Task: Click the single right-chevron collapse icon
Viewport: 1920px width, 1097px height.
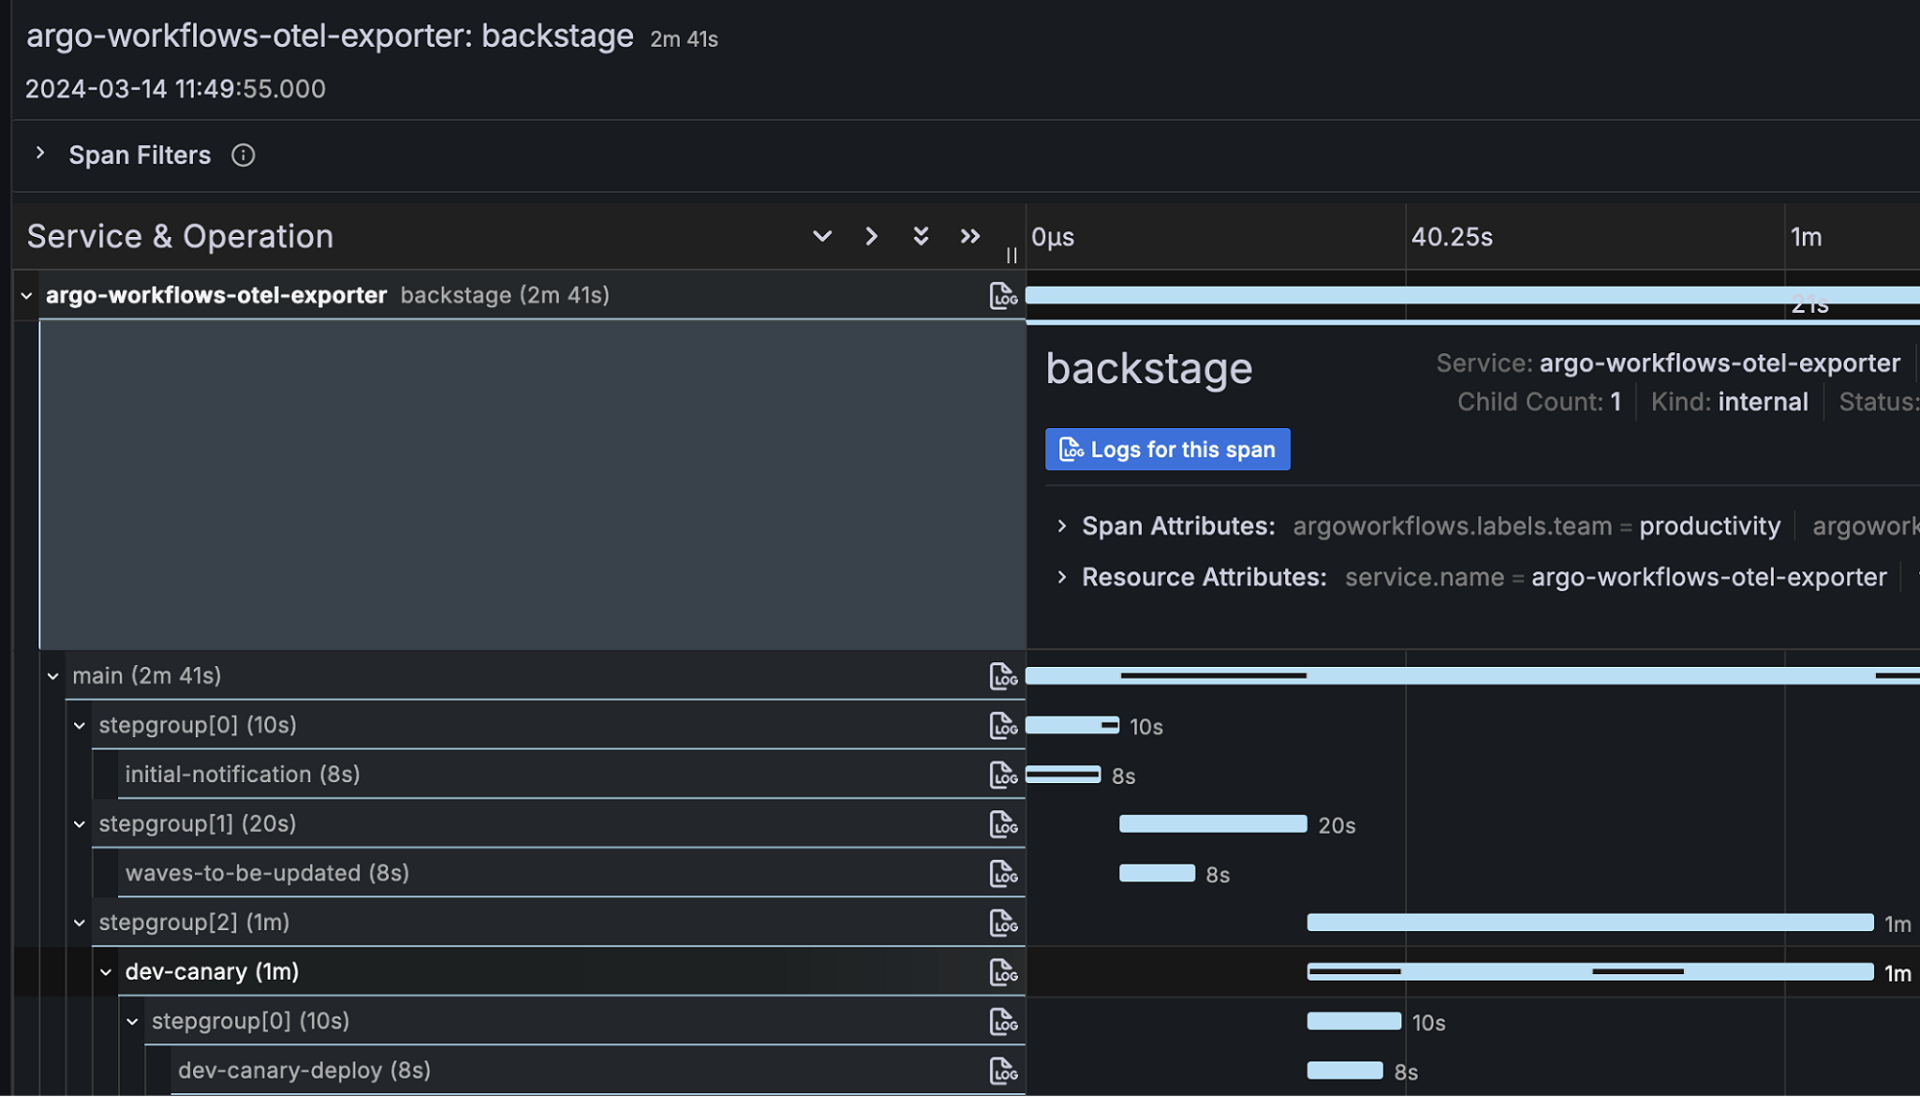Action: [x=871, y=236]
